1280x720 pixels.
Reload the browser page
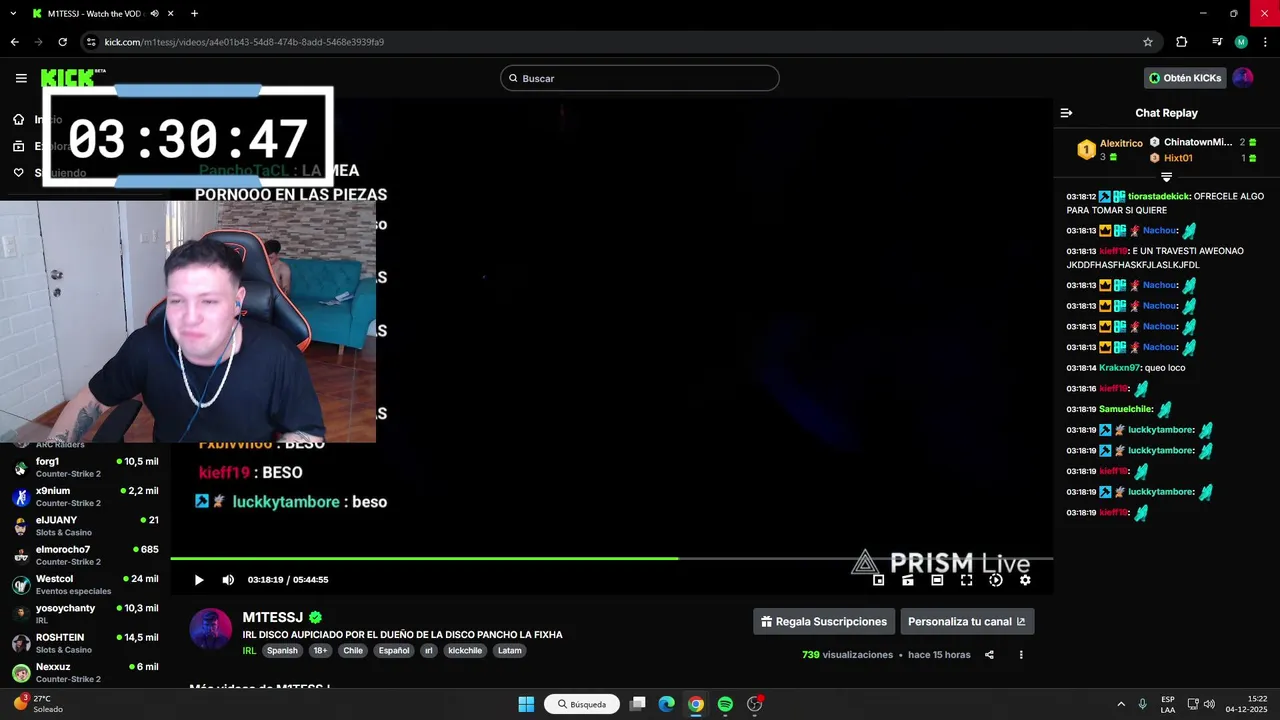pyautogui.click(x=62, y=42)
